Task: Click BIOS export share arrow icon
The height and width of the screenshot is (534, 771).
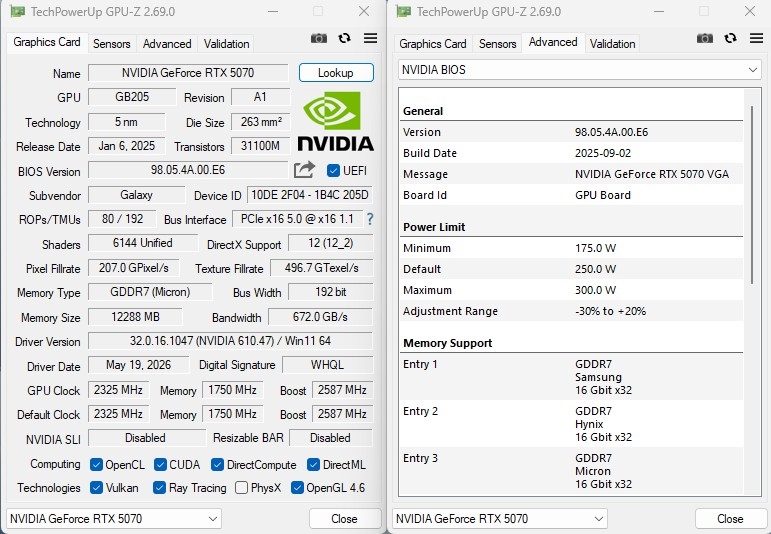Action: click(304, 170)
